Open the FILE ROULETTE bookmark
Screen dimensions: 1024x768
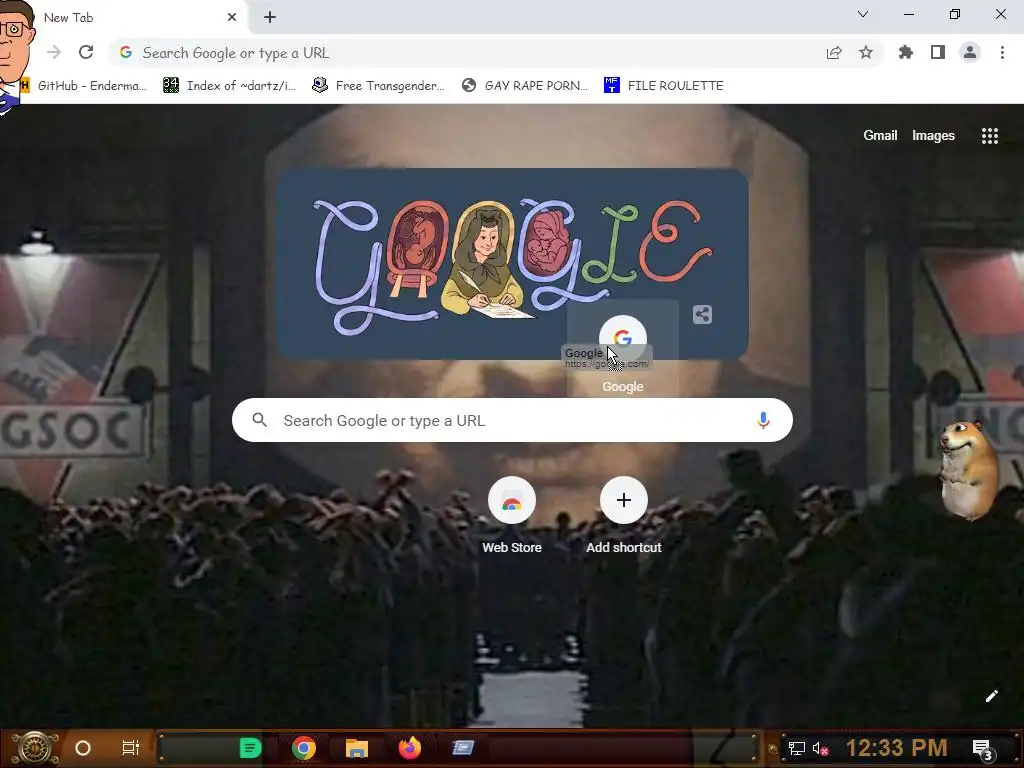tap(664, 86)
